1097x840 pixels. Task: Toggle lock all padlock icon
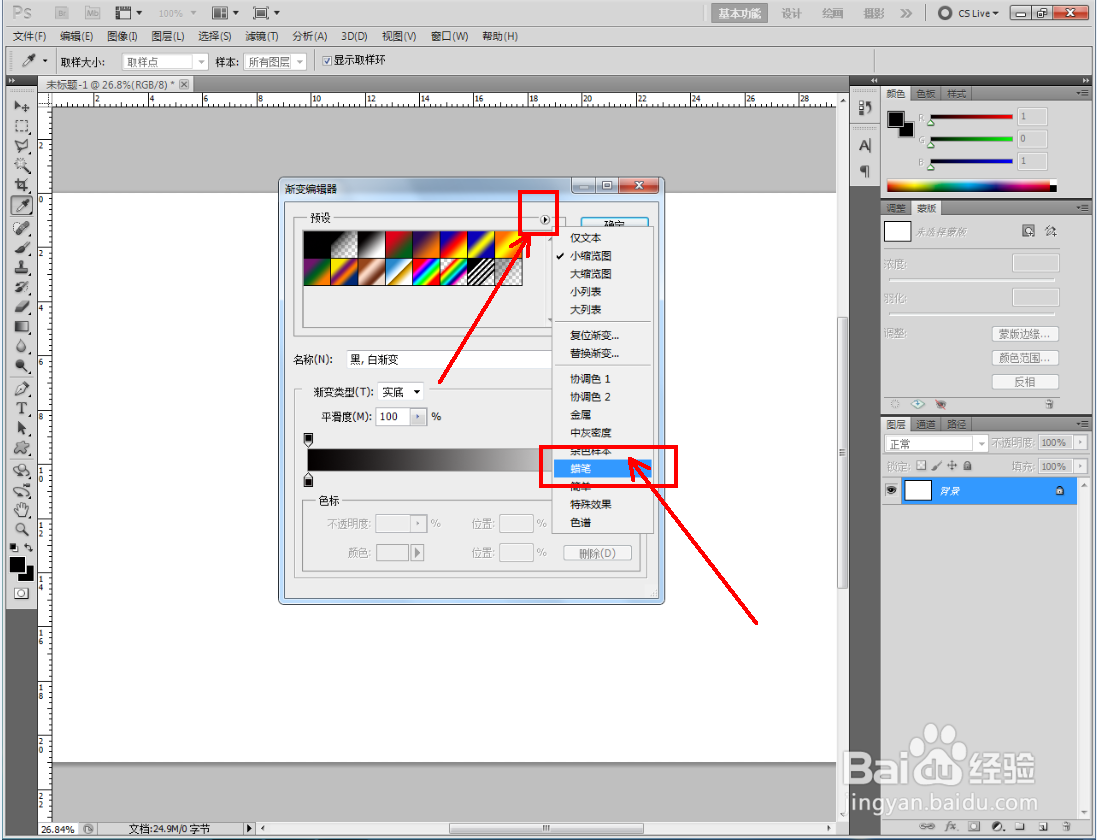click(967, 466)
